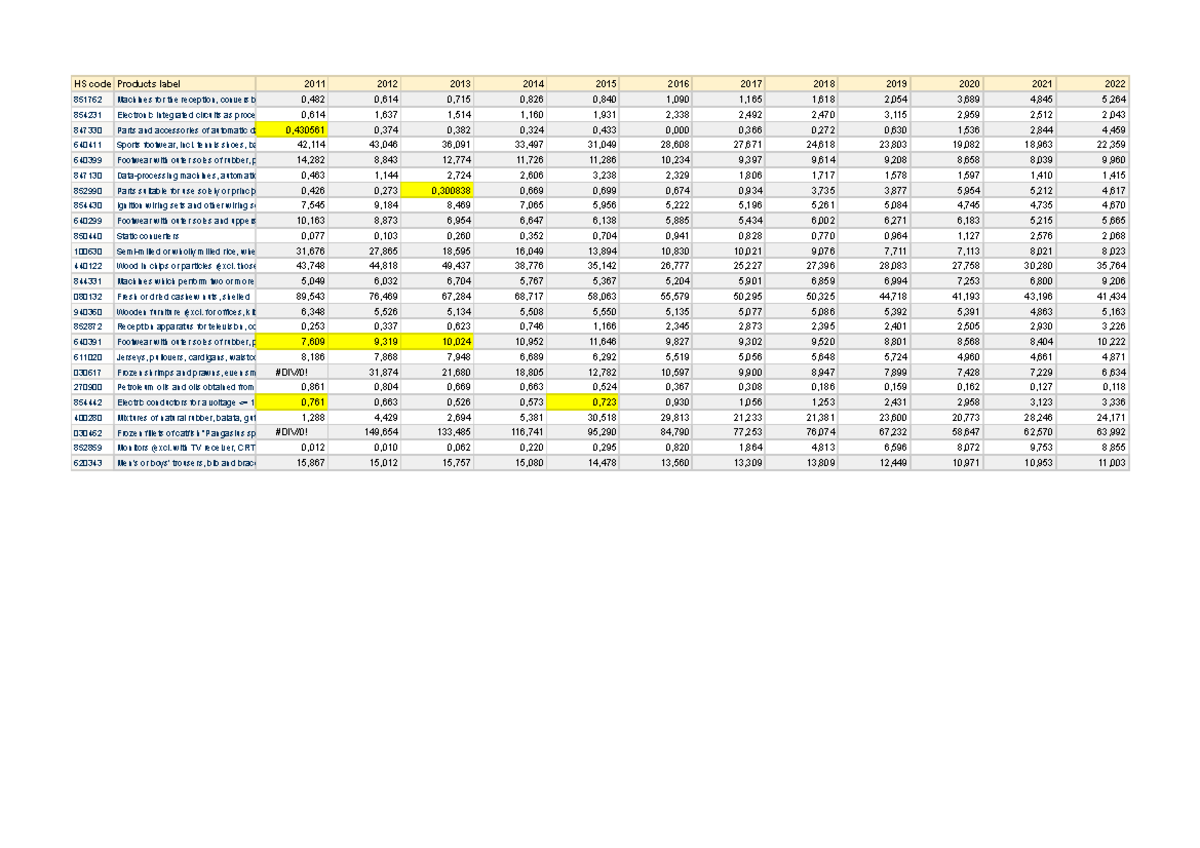Screen dimensions: 1200x848
Task: Click the #DIV/0! error in frozen shrimps row
Action: point(294,370)
